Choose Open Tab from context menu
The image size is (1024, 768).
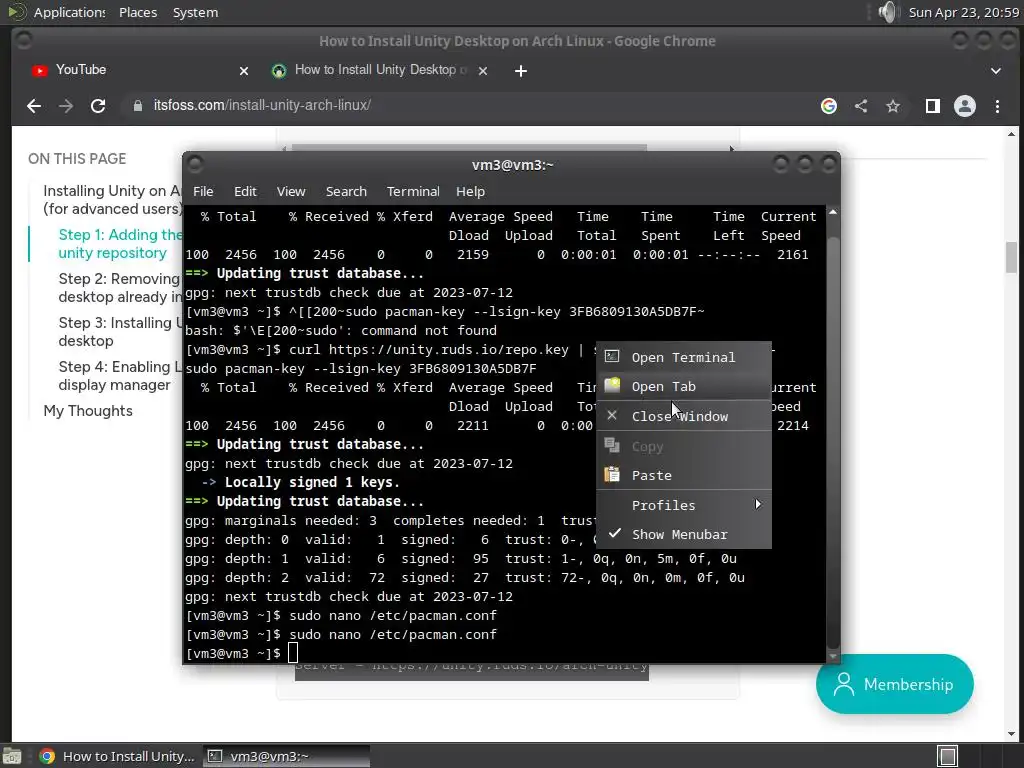[684, 386]
